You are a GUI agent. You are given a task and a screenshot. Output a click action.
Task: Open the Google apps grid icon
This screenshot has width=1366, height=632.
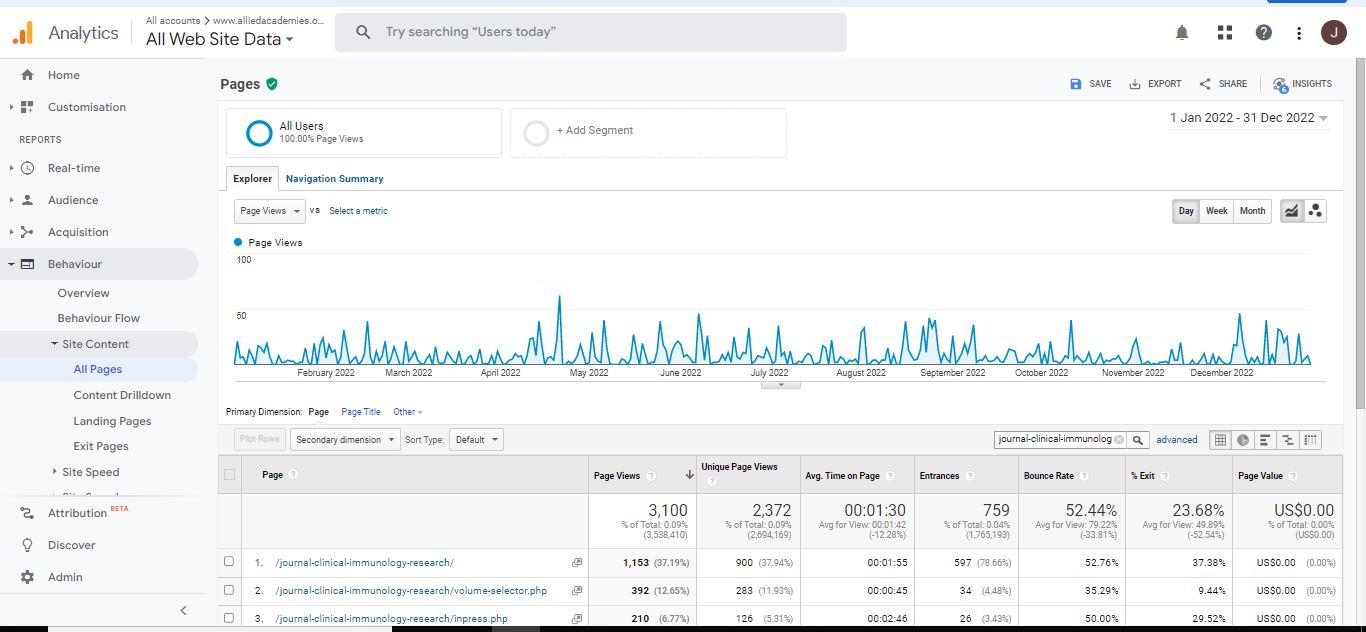click(x=1224, y=33)
